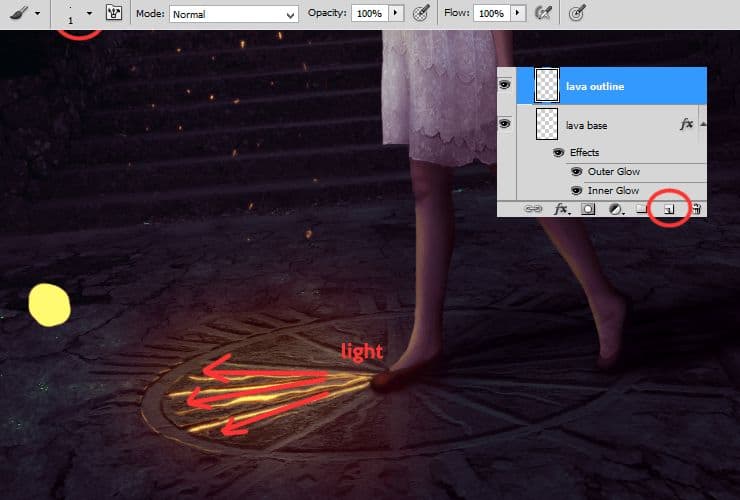740x500 pixels.
Task: Enable pressure for opacity icon
Action: point(422,14)
